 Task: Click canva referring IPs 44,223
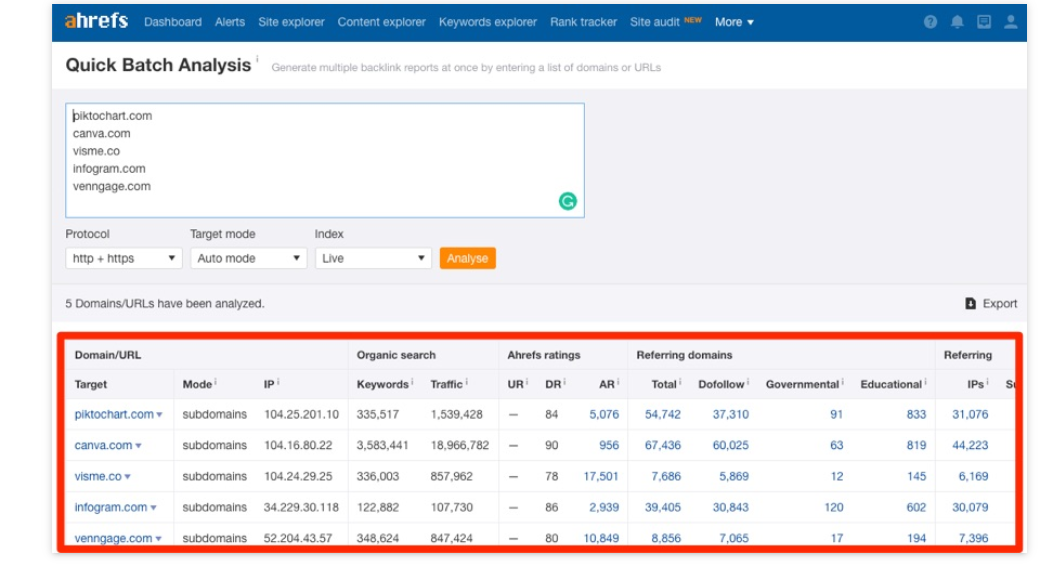[x=970, y=445]
